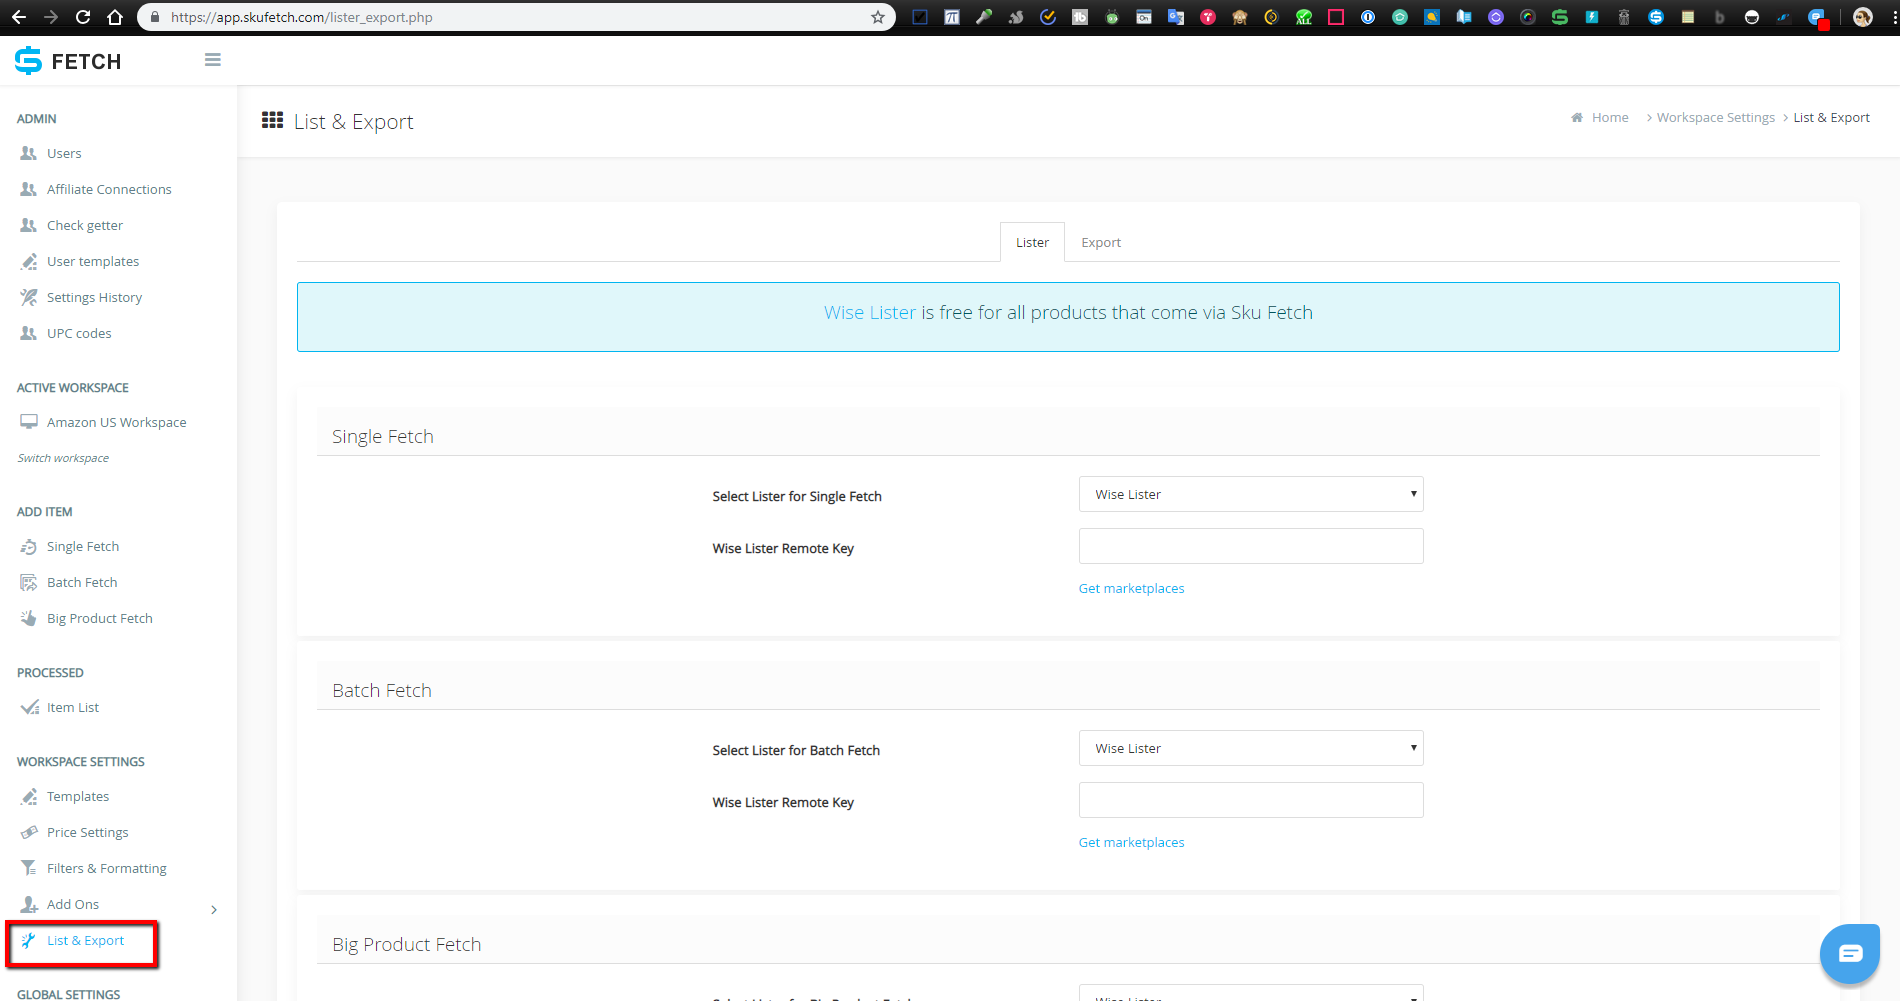Click the Check getter icon
The height and width of the screenshot is (1001, 1900).
pyautogui.click(x=29, y=225)
